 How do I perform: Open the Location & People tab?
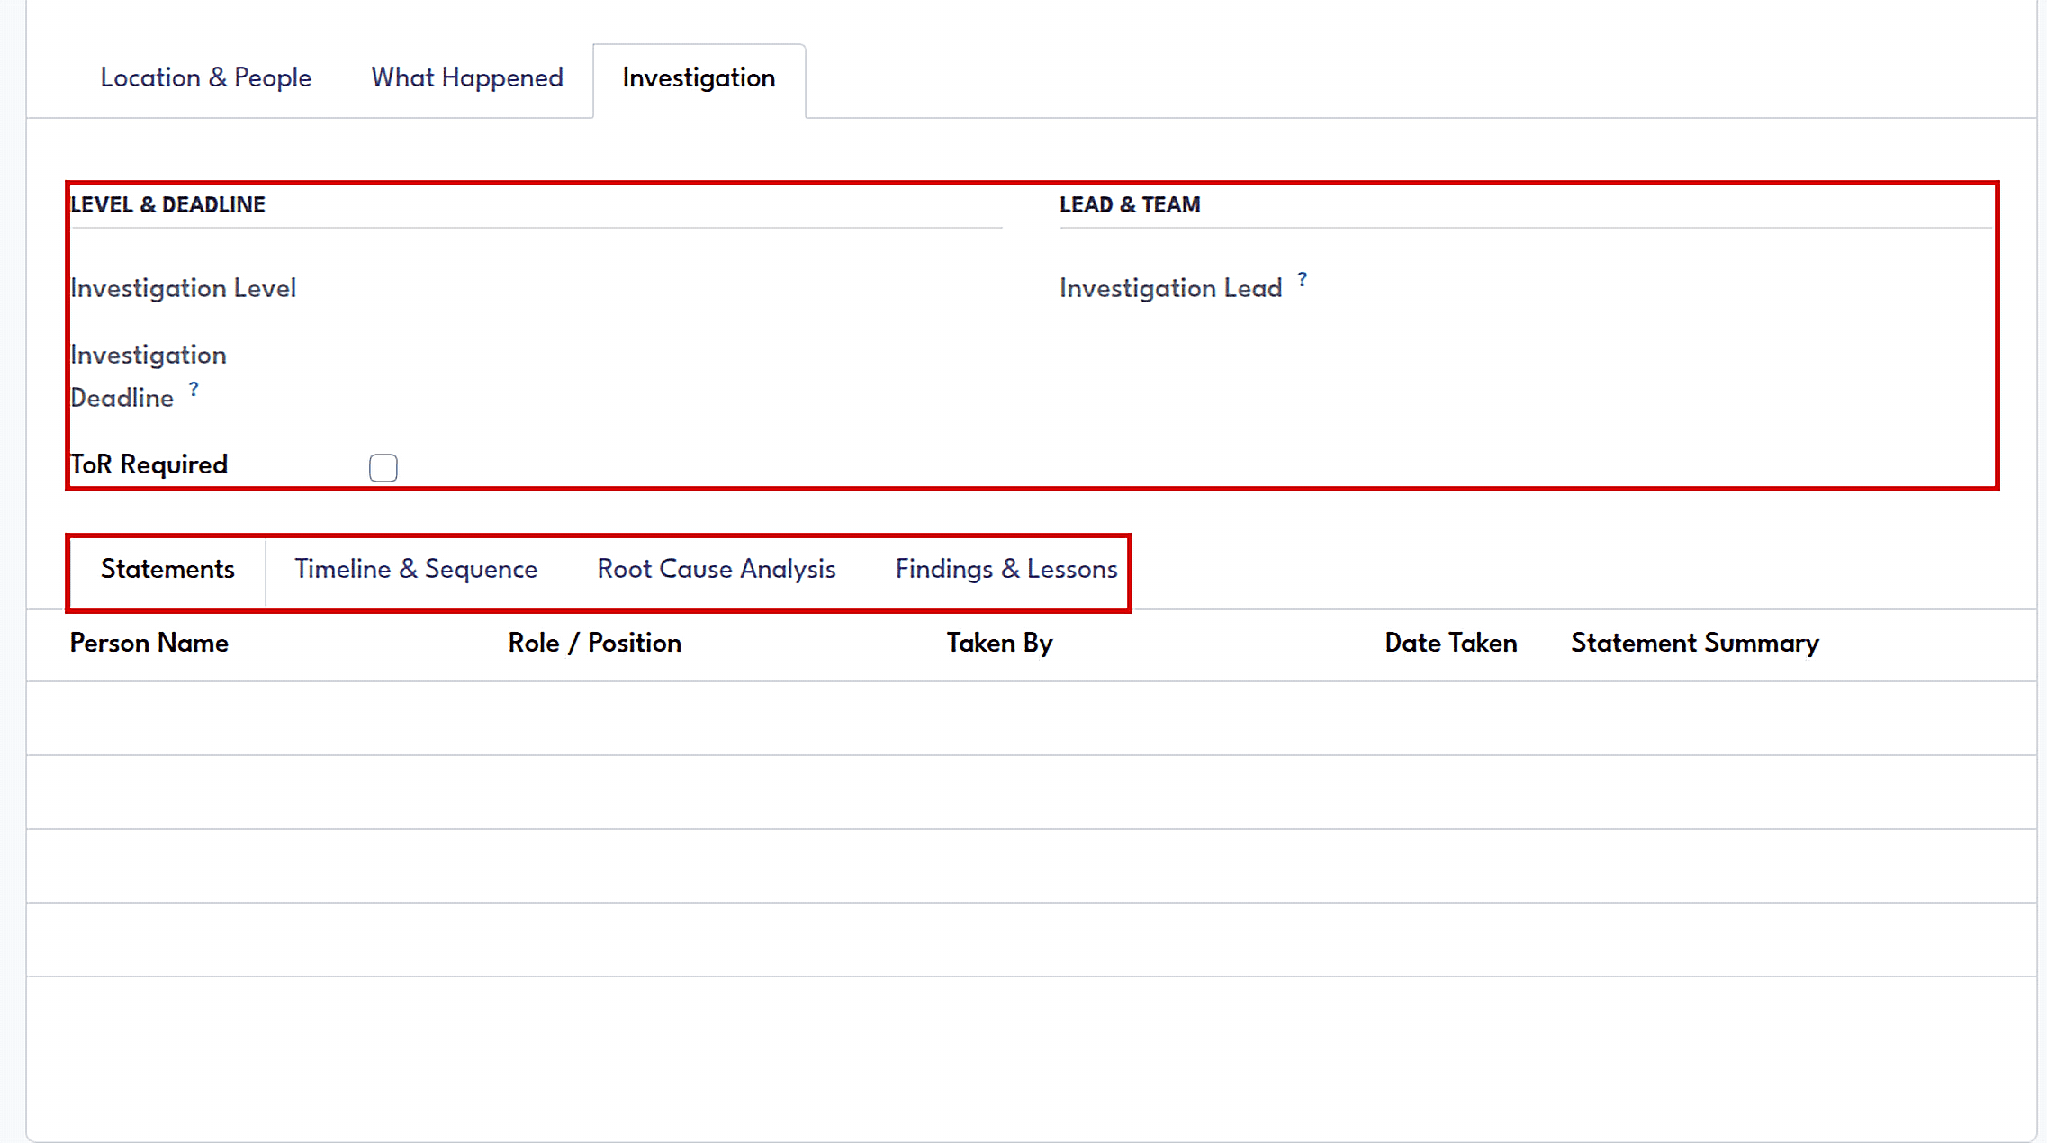[x=206, y=78]
